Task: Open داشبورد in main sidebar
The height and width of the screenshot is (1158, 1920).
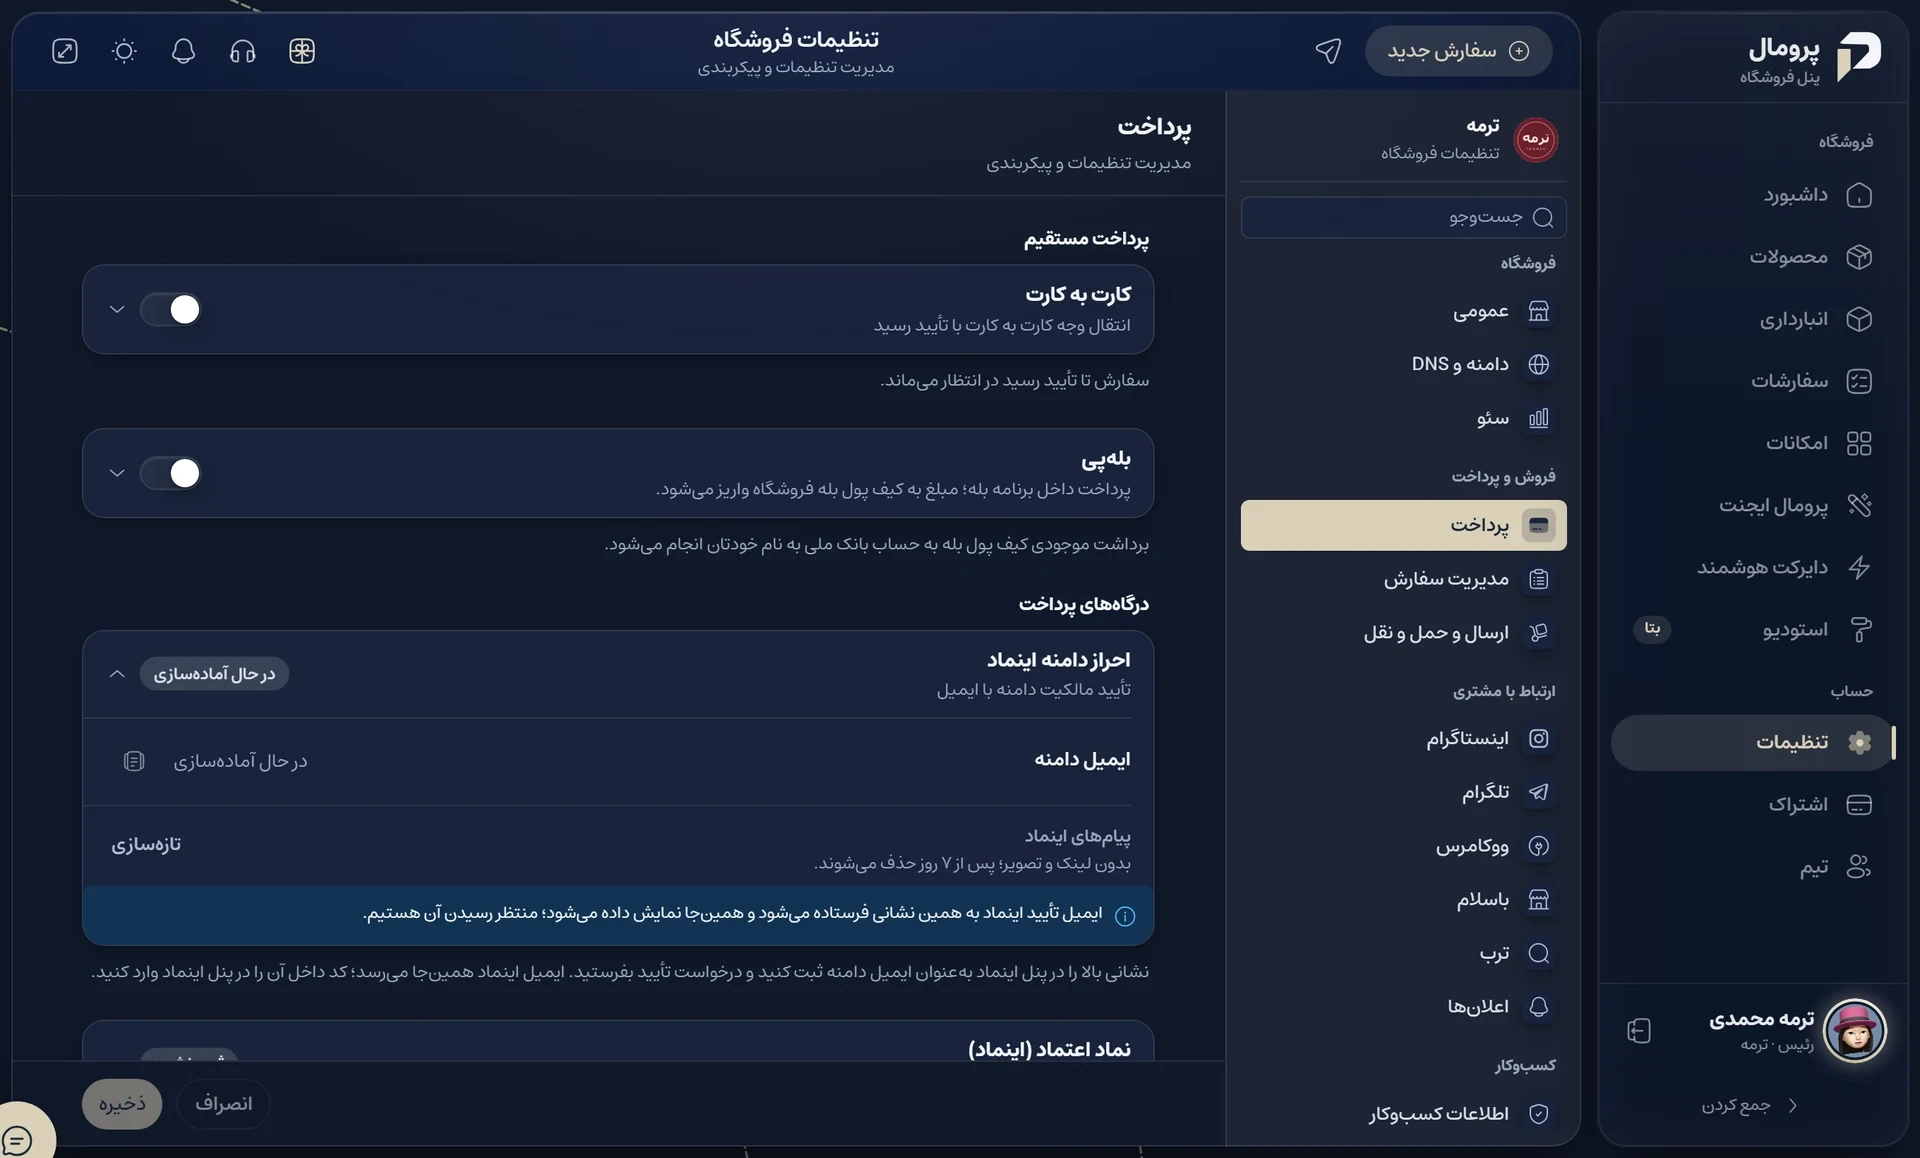Action: (x=1753, y=195)
